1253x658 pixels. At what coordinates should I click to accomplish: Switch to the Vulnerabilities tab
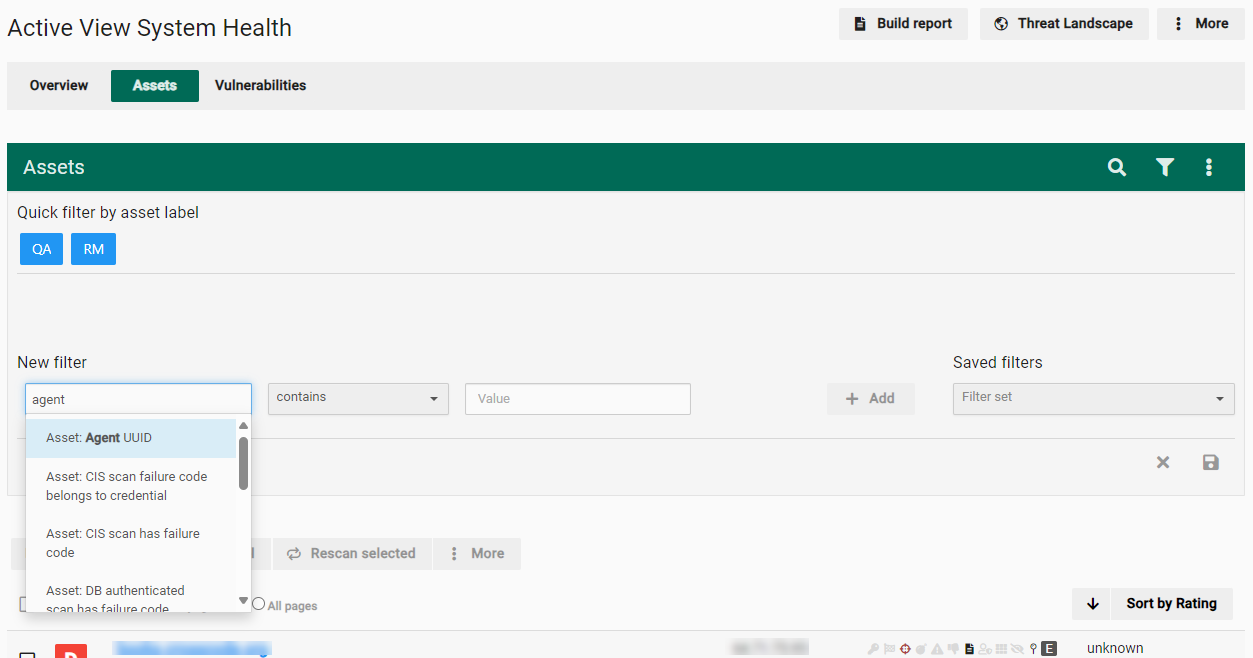[260, 86]
